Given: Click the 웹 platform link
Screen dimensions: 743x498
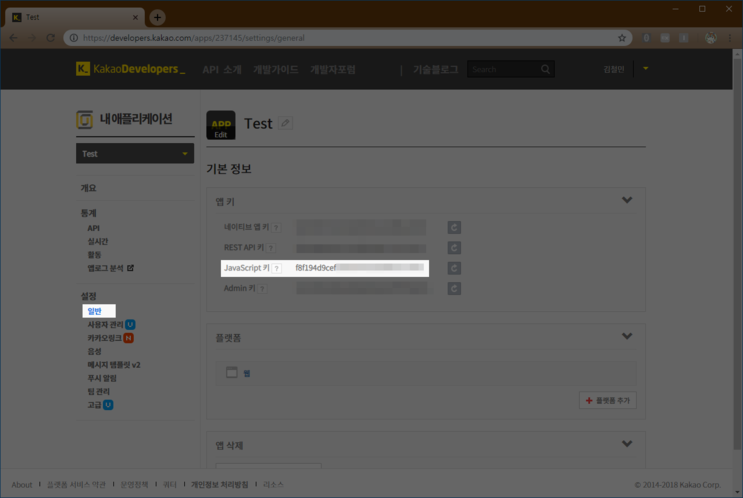Looking at the screenshot, I should [246, 373].
